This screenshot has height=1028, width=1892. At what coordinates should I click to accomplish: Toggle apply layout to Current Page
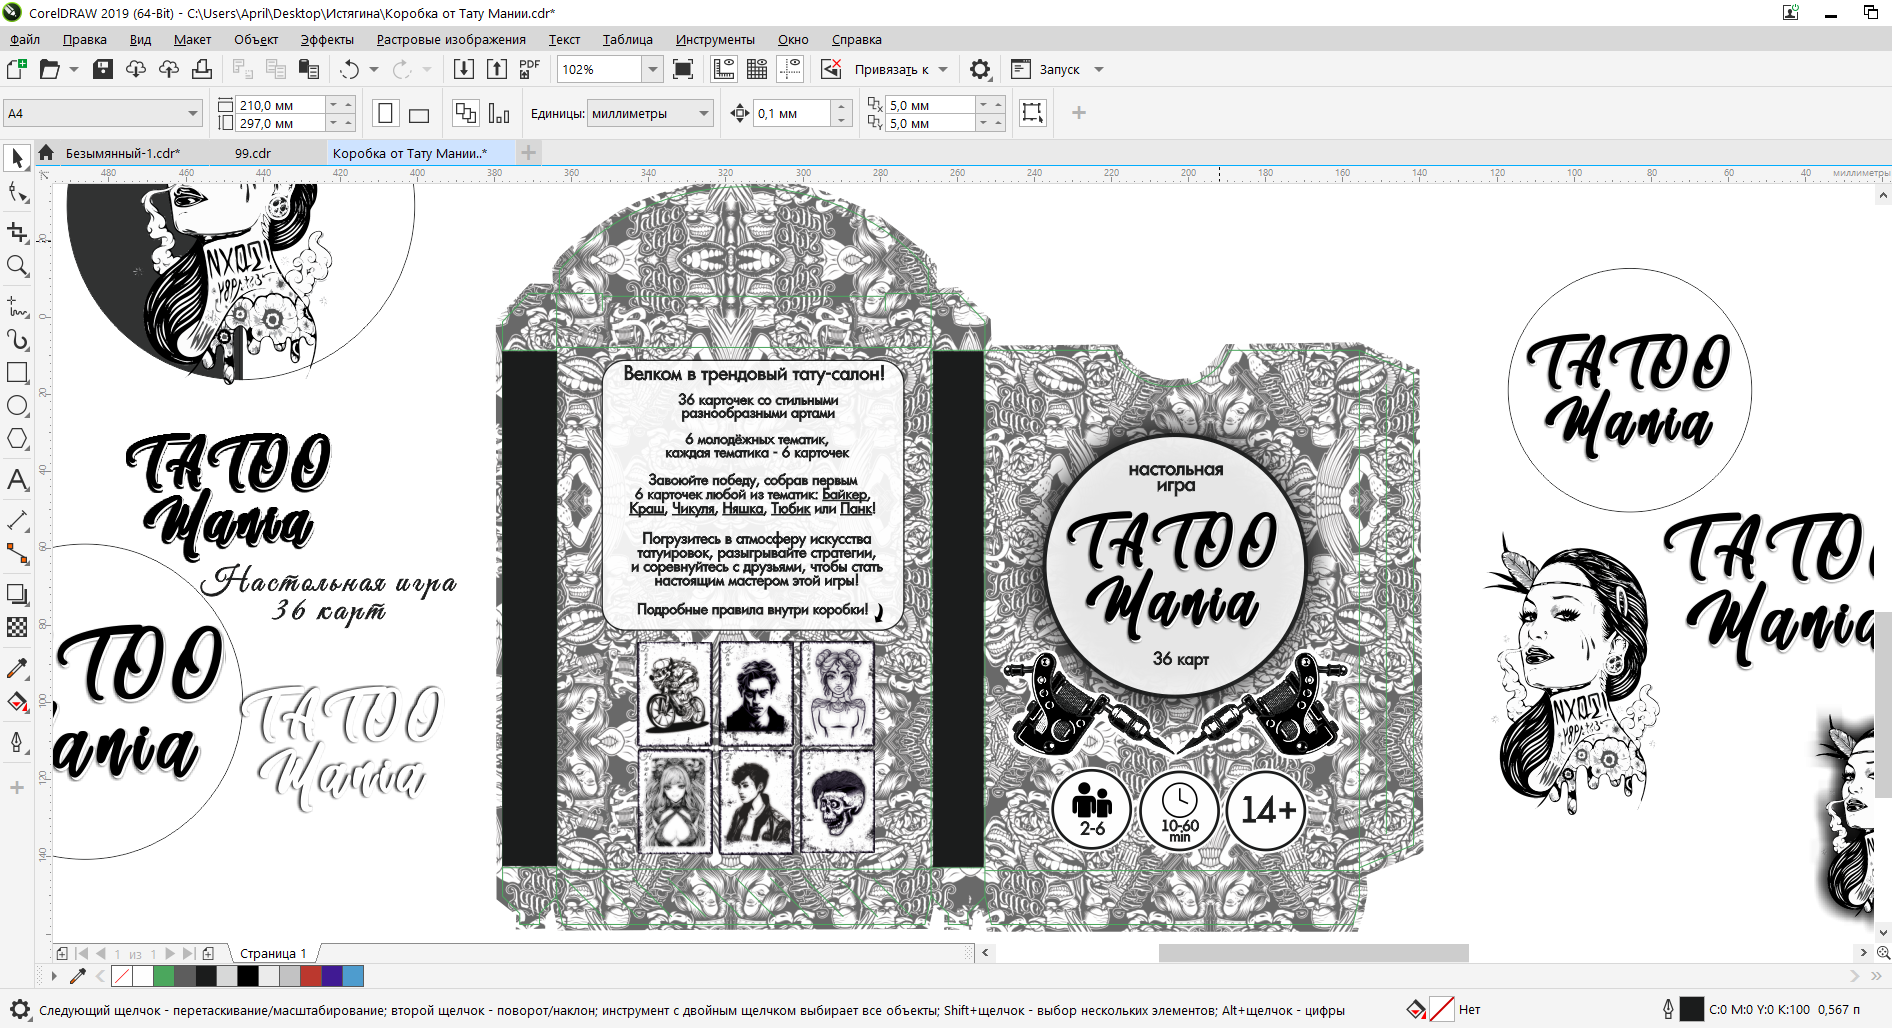click(x=499, y=113)
